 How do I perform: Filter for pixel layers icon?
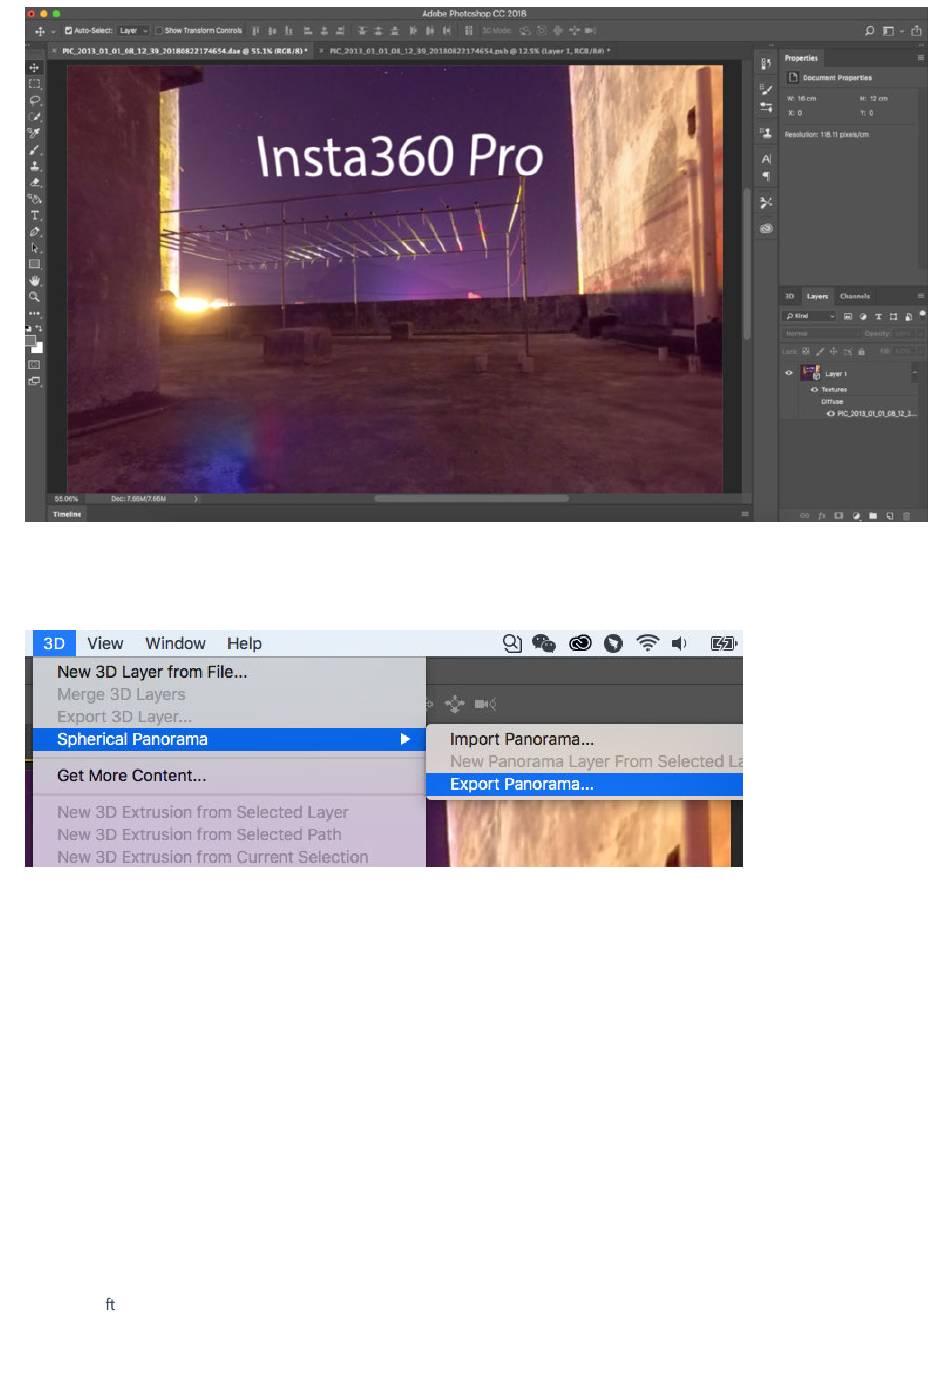coord(848,316)
